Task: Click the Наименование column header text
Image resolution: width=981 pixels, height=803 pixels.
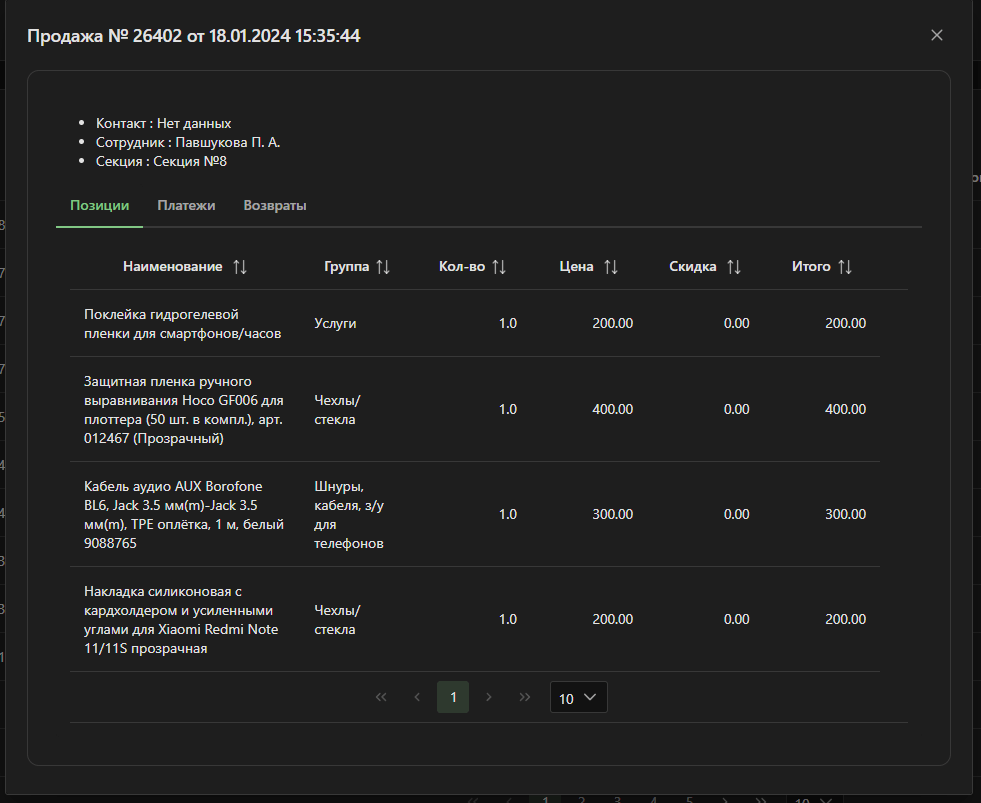Action: [x=172, y=267]
